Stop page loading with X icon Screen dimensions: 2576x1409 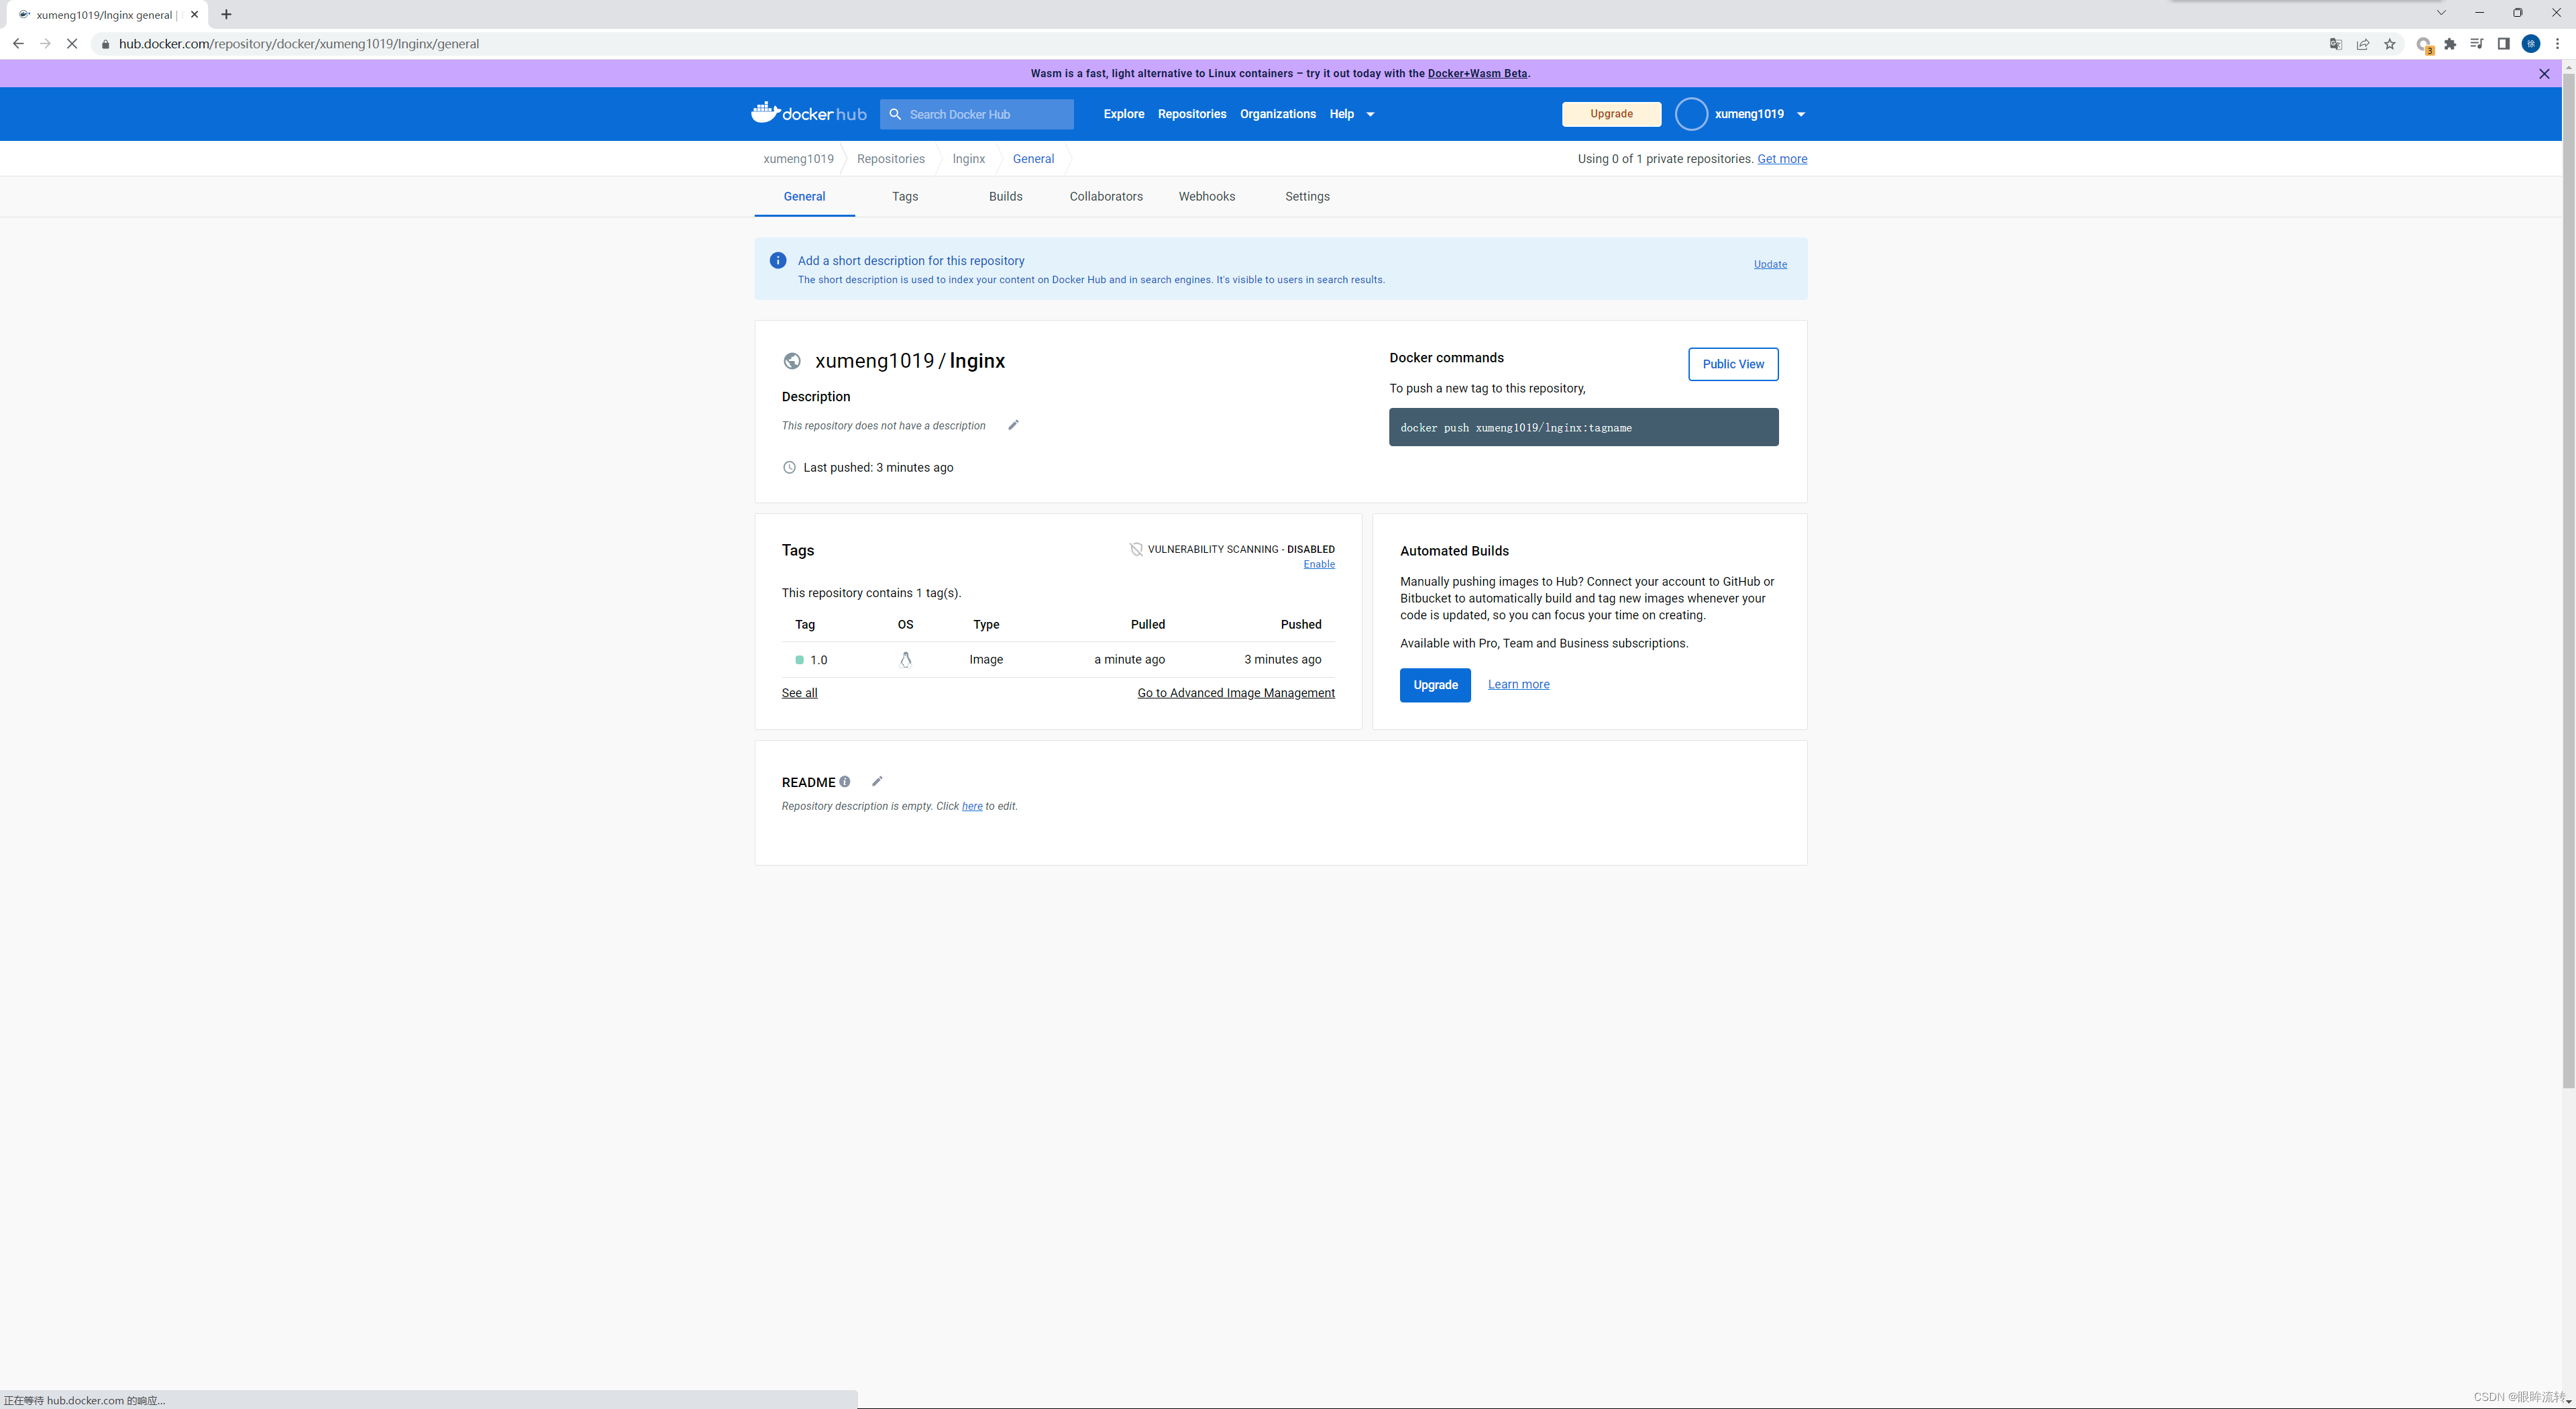(72, 44)
